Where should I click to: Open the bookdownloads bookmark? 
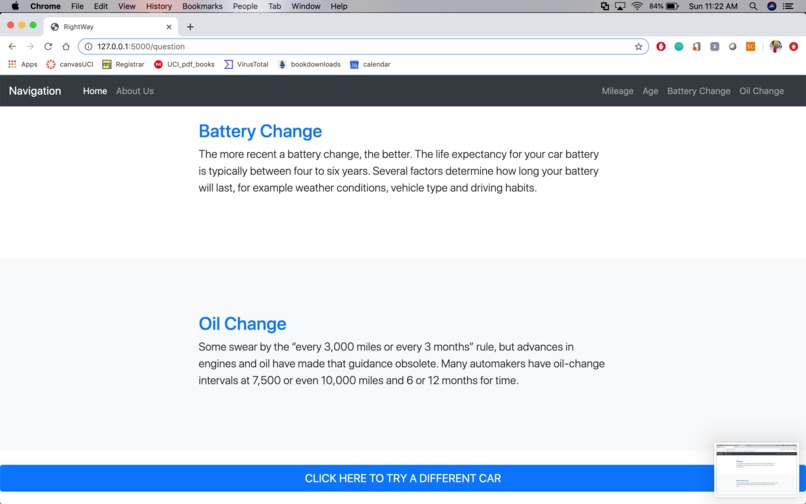309,64
